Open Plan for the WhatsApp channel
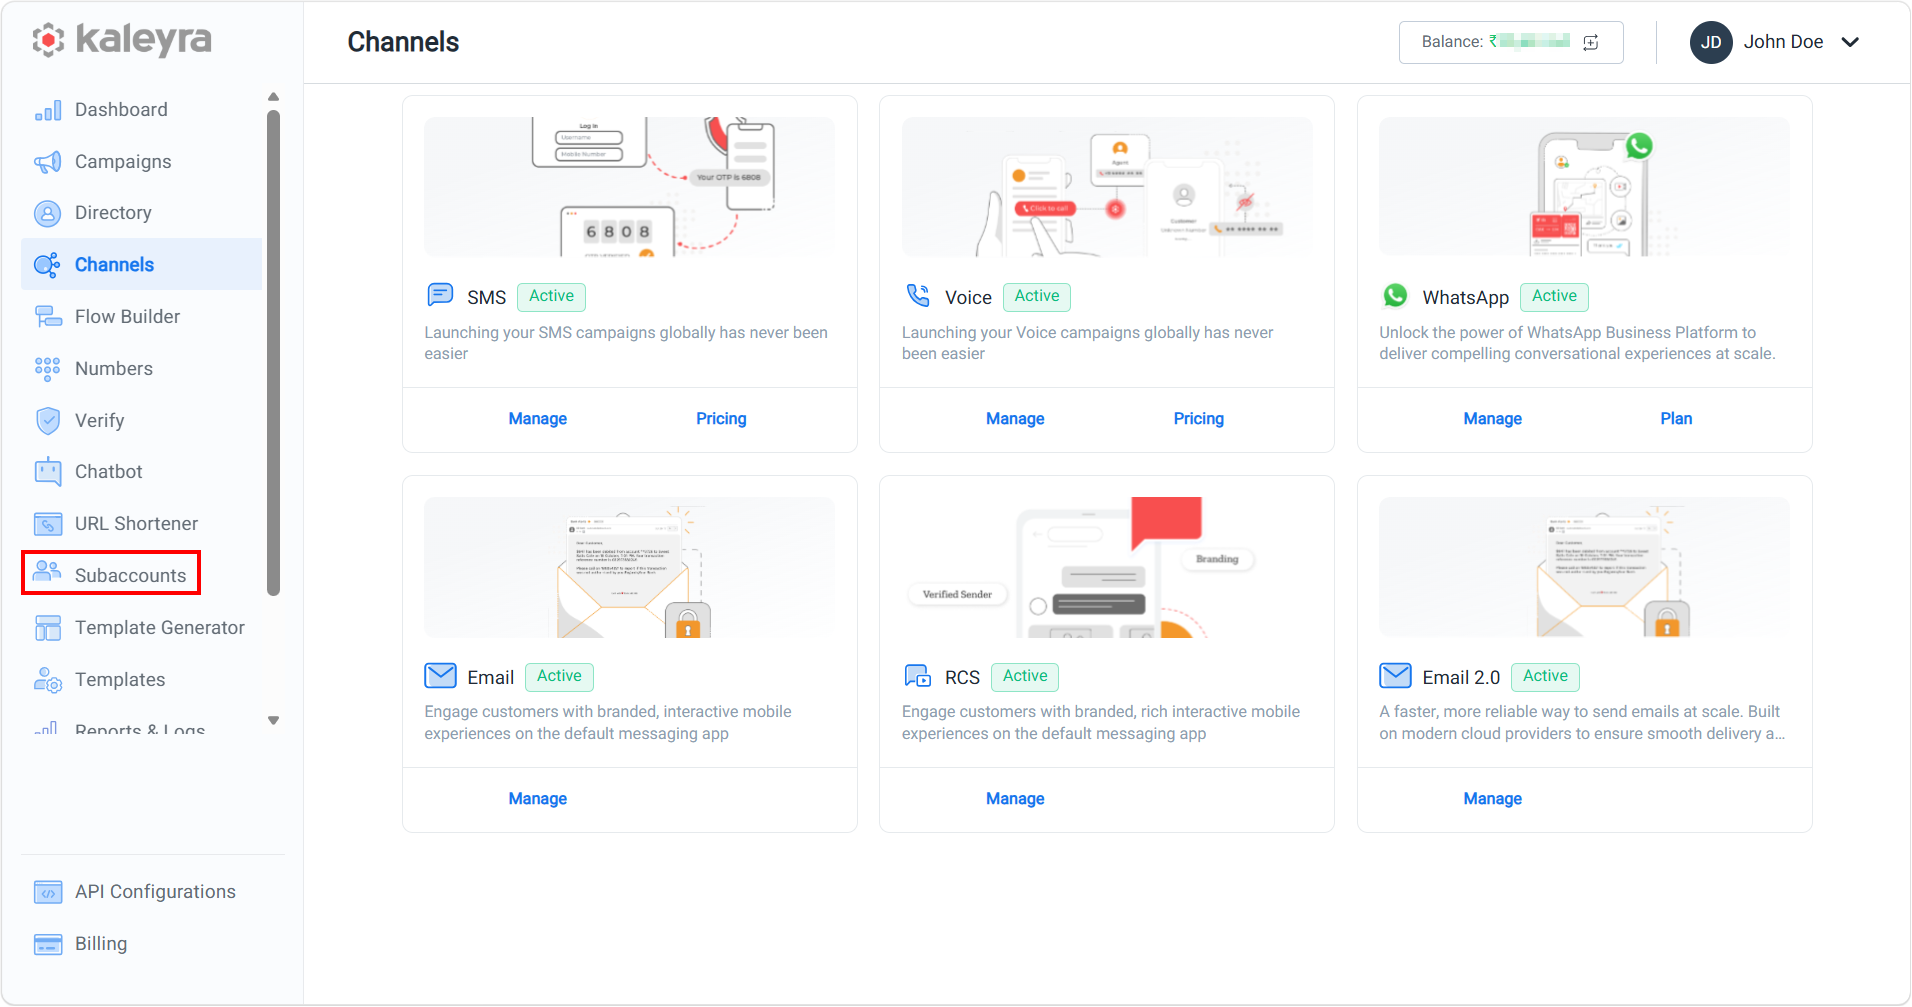1912x1007 pixels. [1676, 419]
